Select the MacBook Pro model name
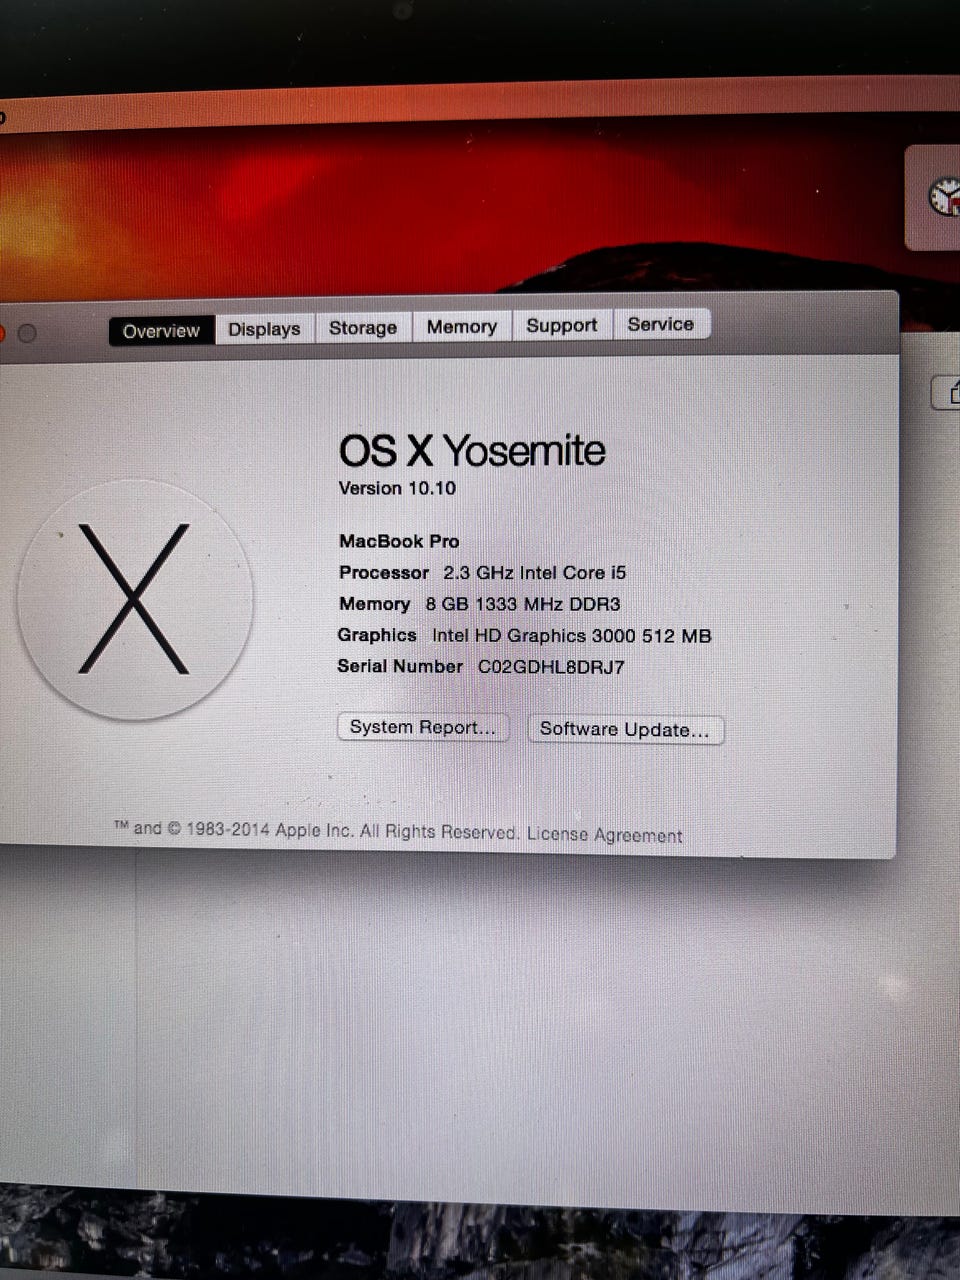 [x=399, y=541]
